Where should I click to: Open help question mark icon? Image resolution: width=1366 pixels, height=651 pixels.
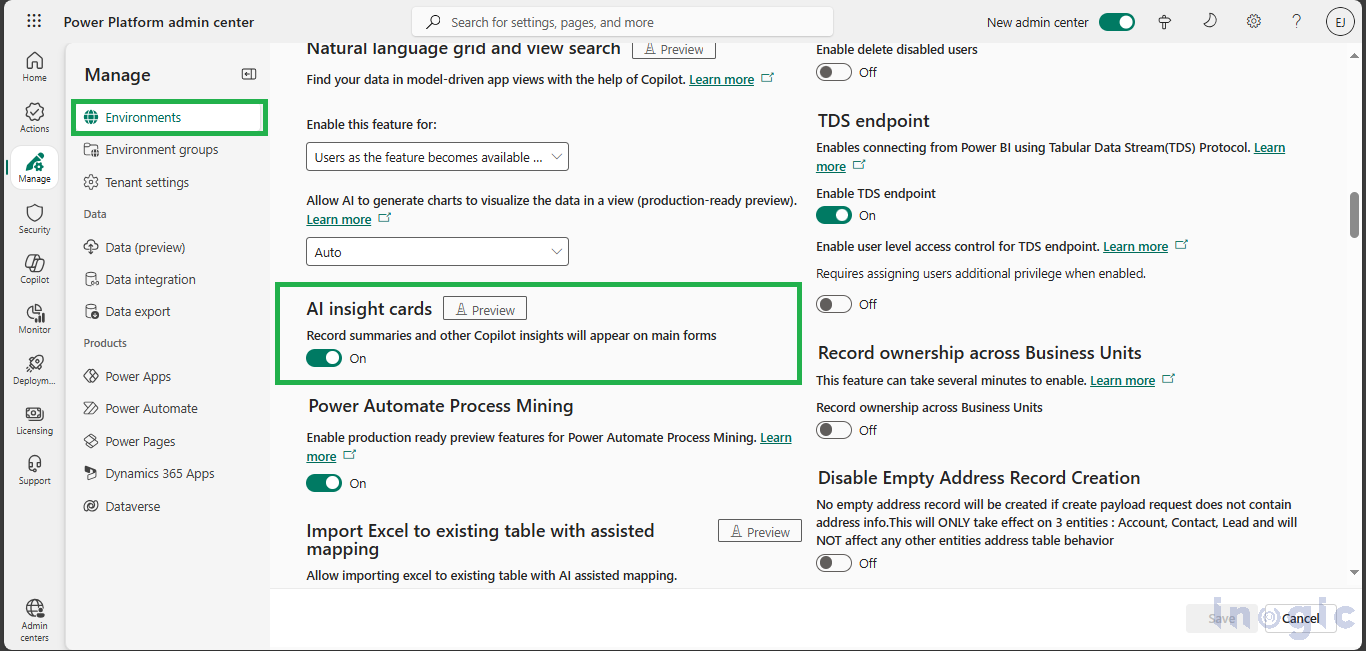[x=1296, y=22]
